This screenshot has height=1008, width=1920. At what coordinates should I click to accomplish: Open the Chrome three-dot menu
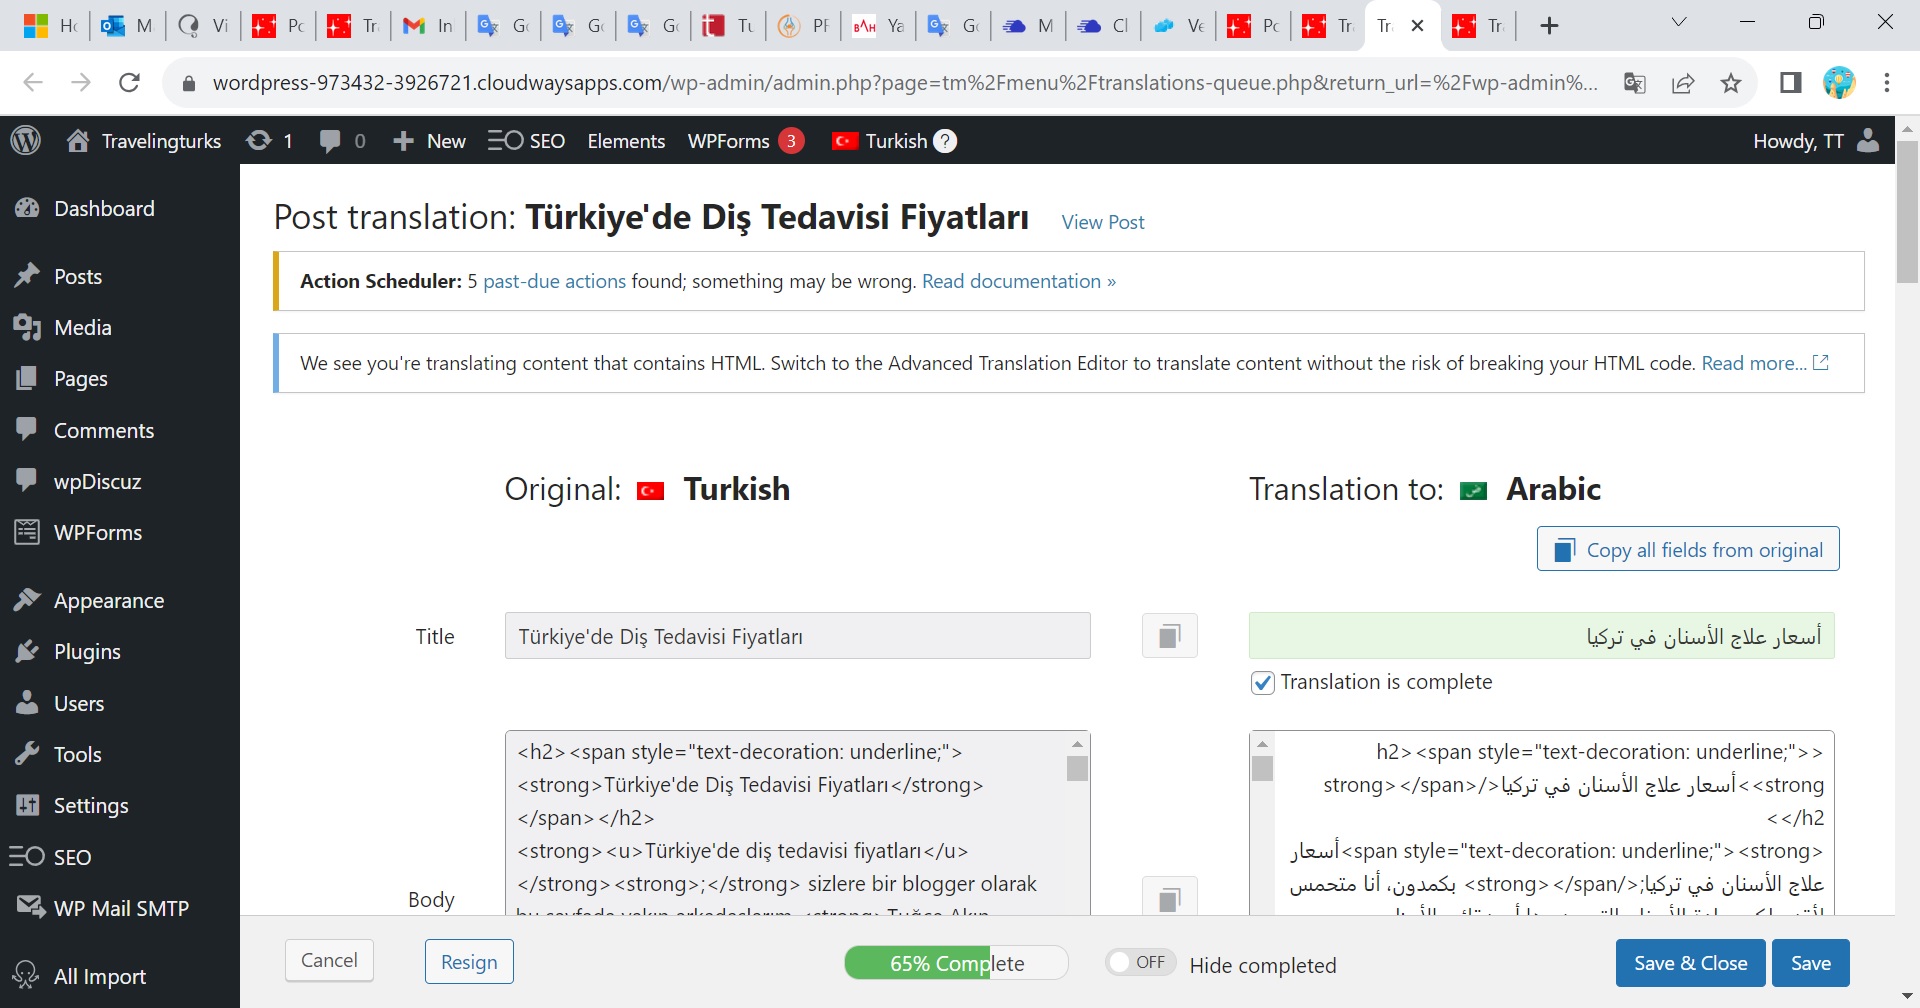1887,82
